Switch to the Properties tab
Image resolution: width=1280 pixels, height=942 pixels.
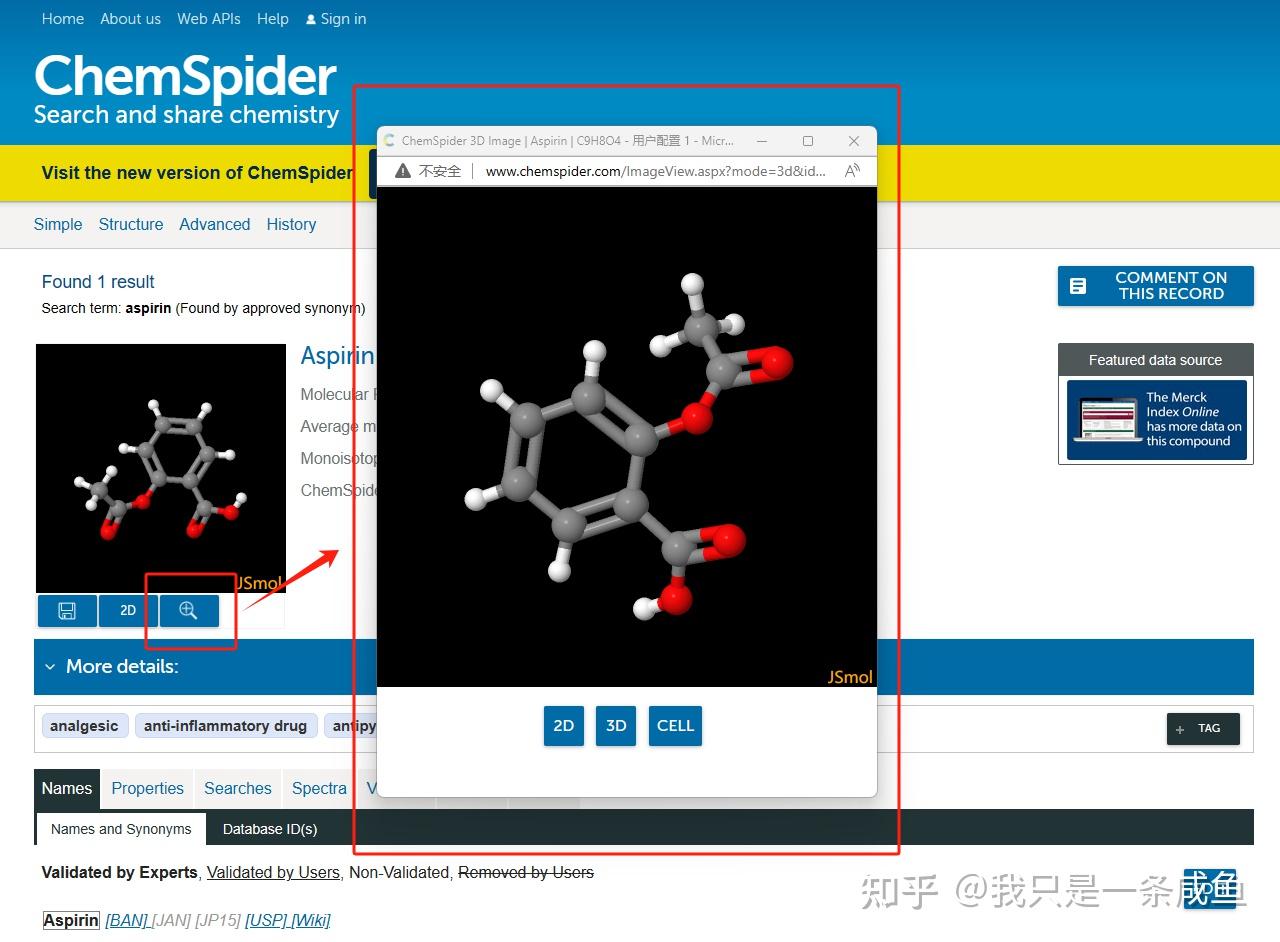pyautogui.click(x=147, y=789)
